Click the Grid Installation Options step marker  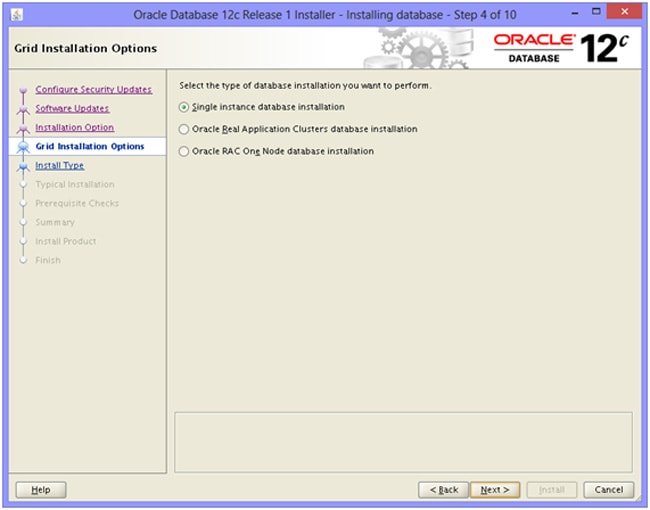(x=23, y=147)
